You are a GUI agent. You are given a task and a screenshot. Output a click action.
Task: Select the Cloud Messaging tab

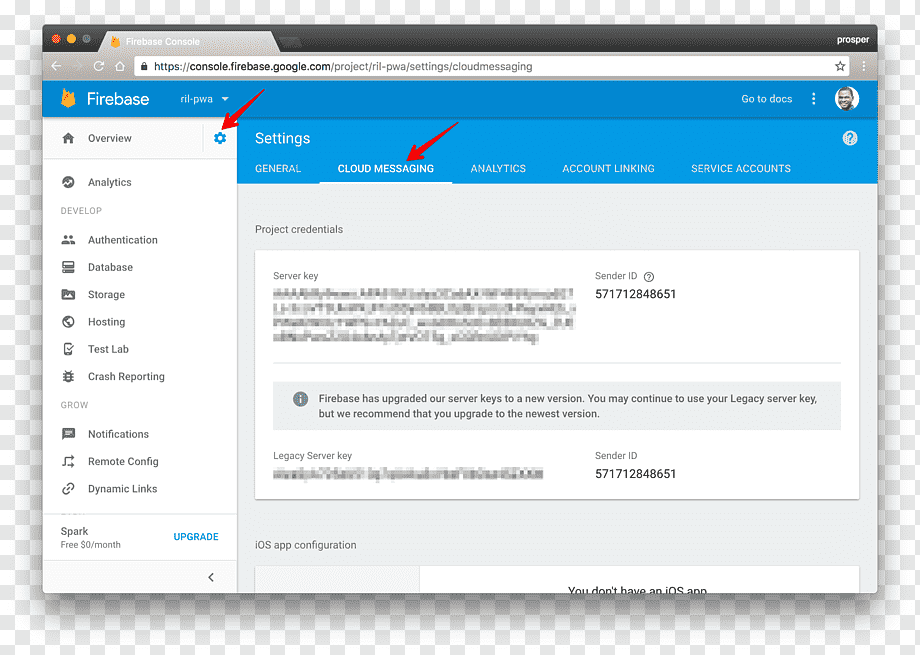click(x=385, y=169)
